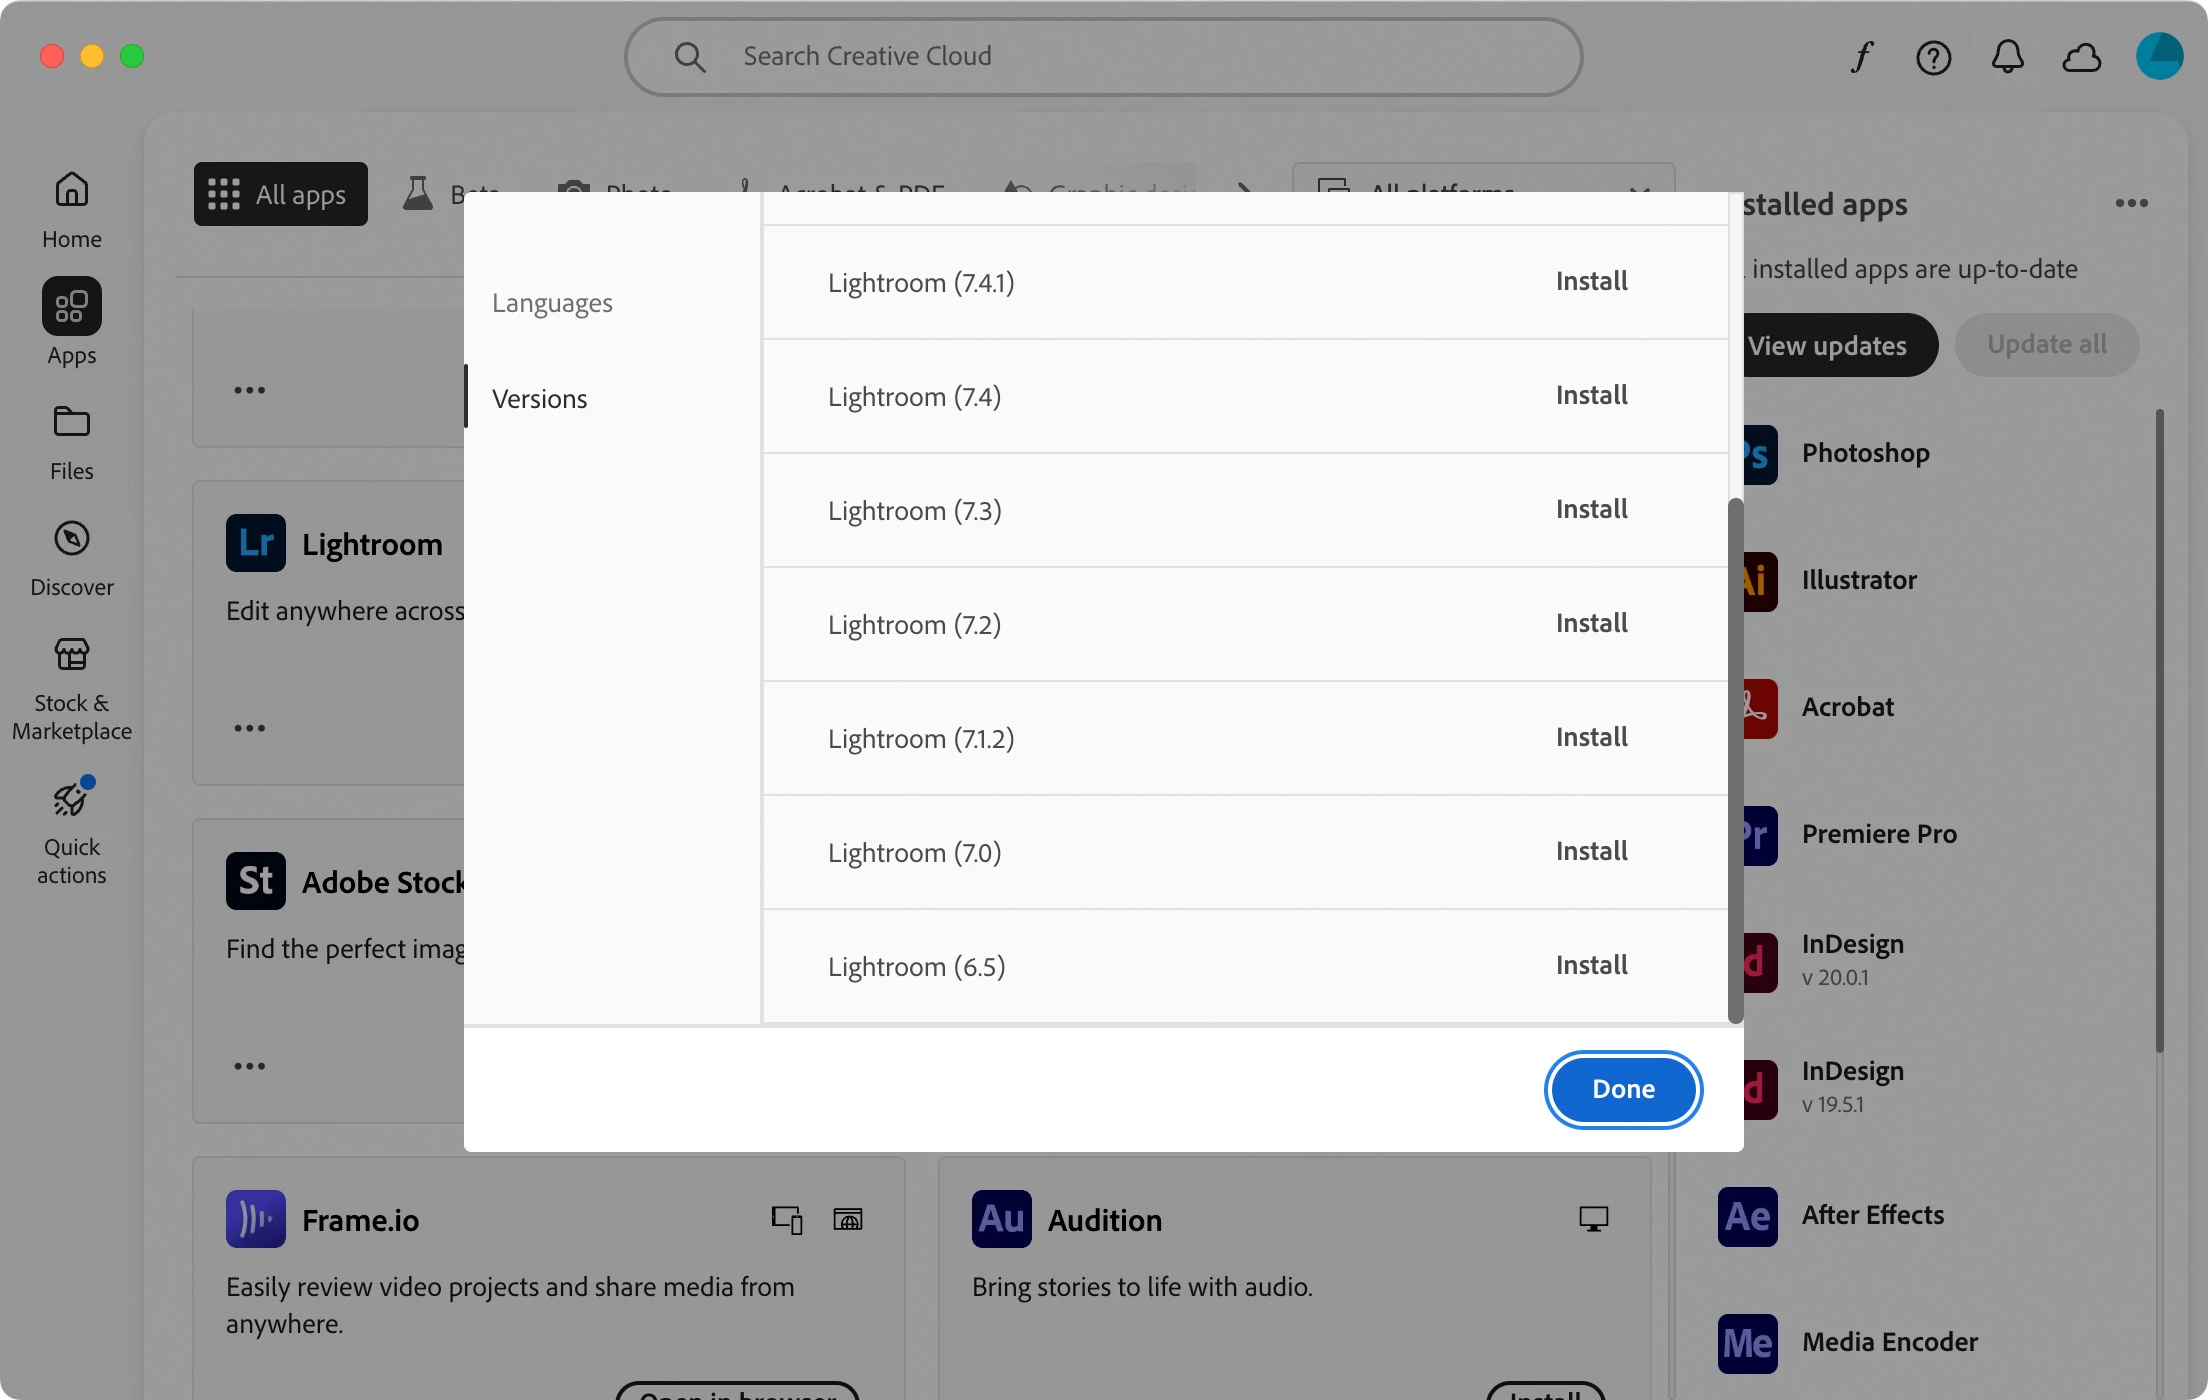Screen dimensions: 2208x1400
Task: Select After Effects in installed apps
Action: pos(1872,1215)
